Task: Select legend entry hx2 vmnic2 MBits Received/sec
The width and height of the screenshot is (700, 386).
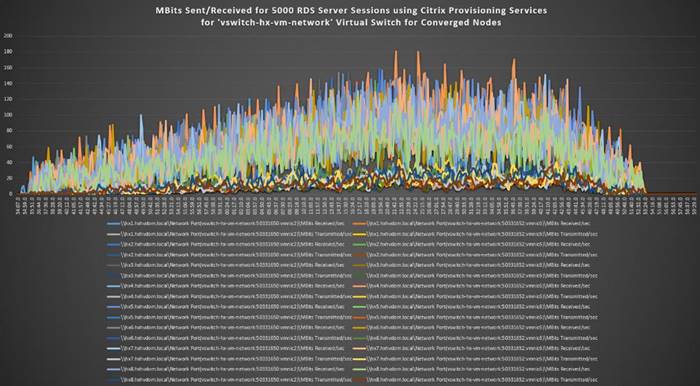Action: click(226, 244)
